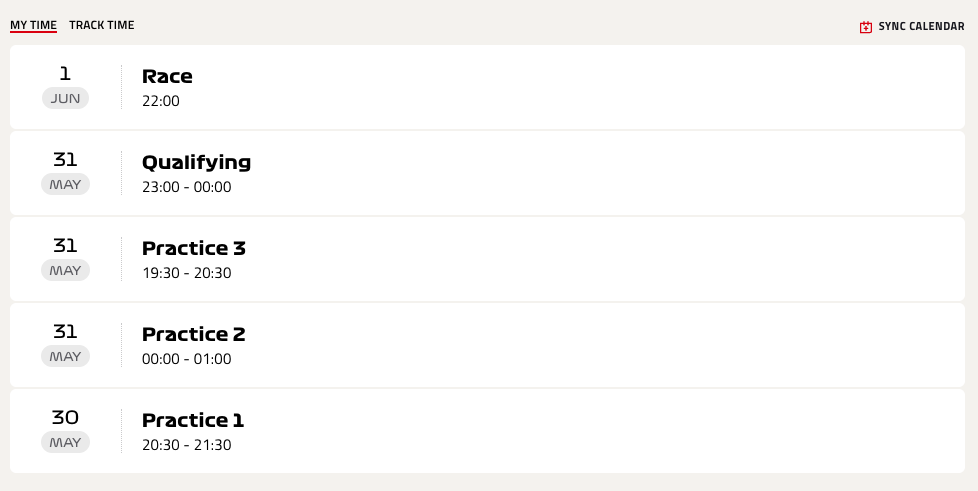Click the 00:00 - 01:00 time range
Viewport: 978px width, 491px height.
point(186,359)
